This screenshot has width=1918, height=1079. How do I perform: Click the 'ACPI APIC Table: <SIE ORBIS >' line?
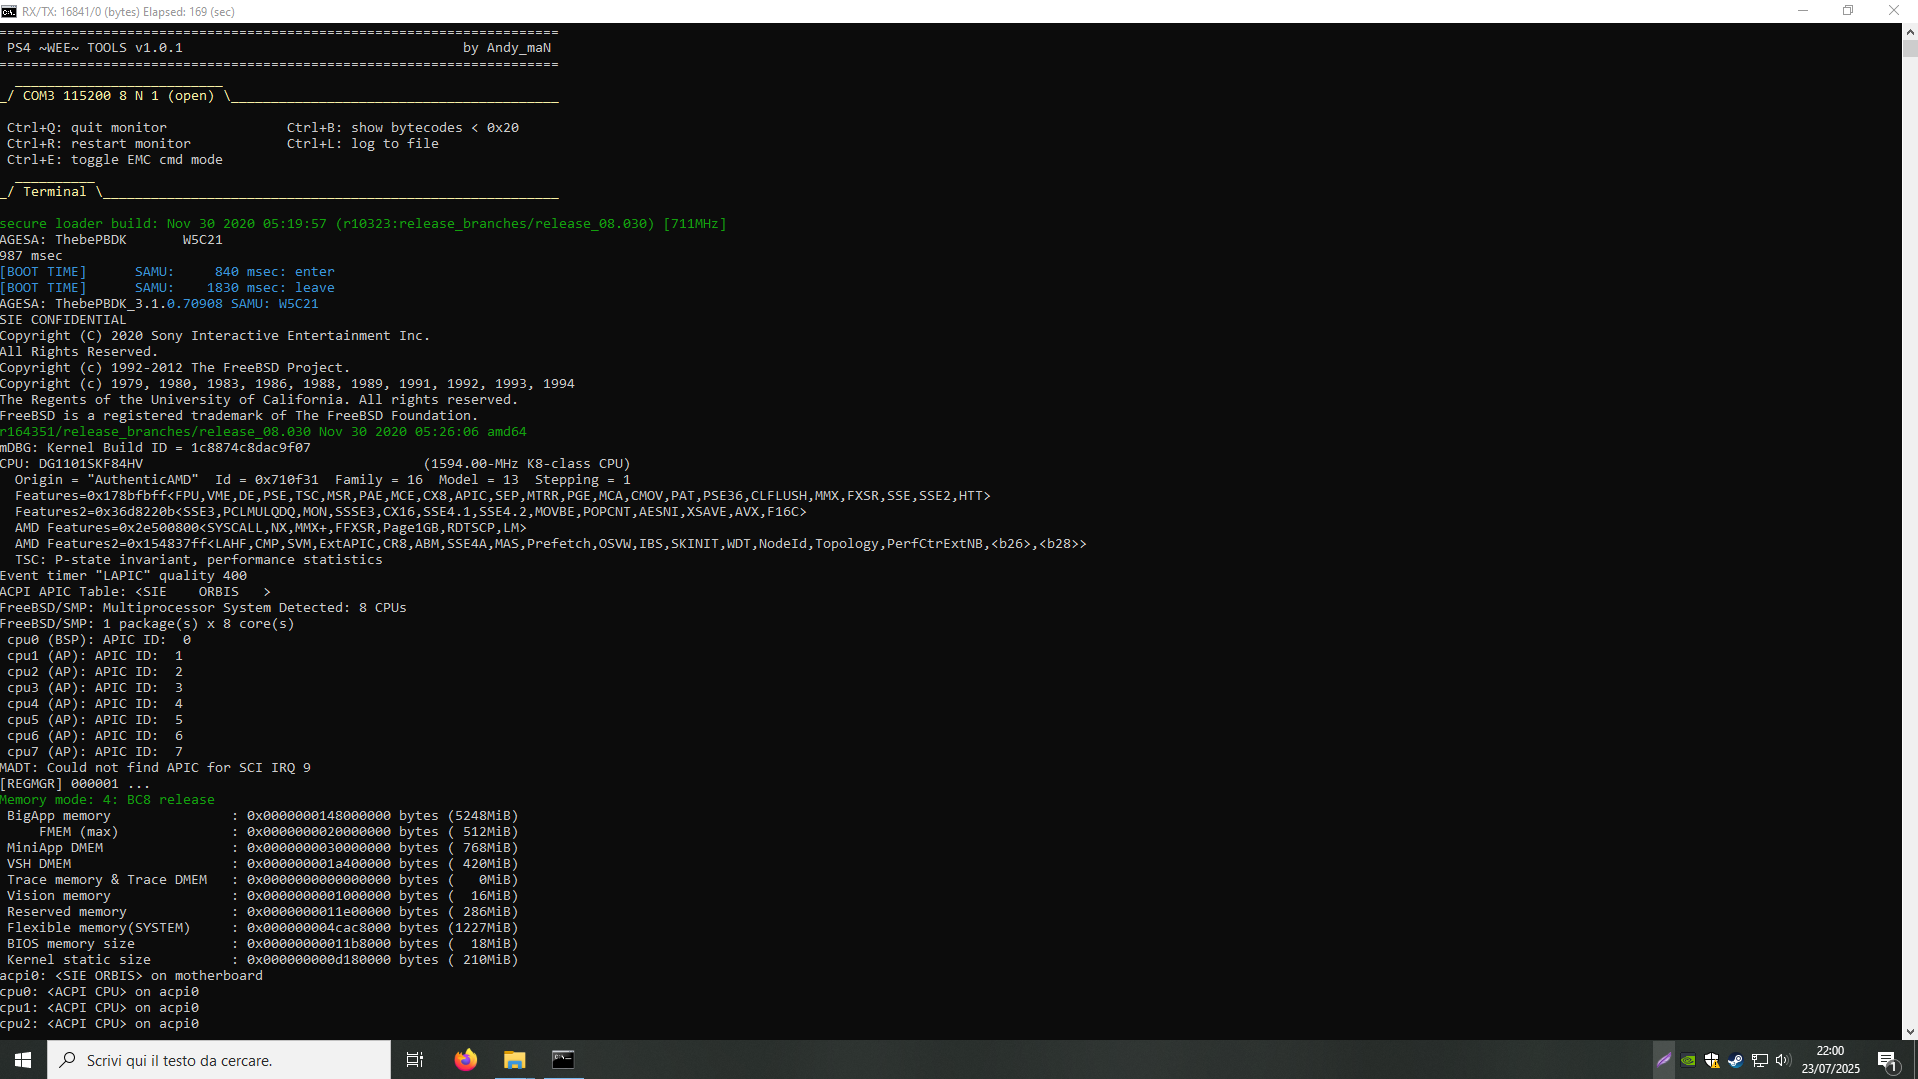pos(135,592)
